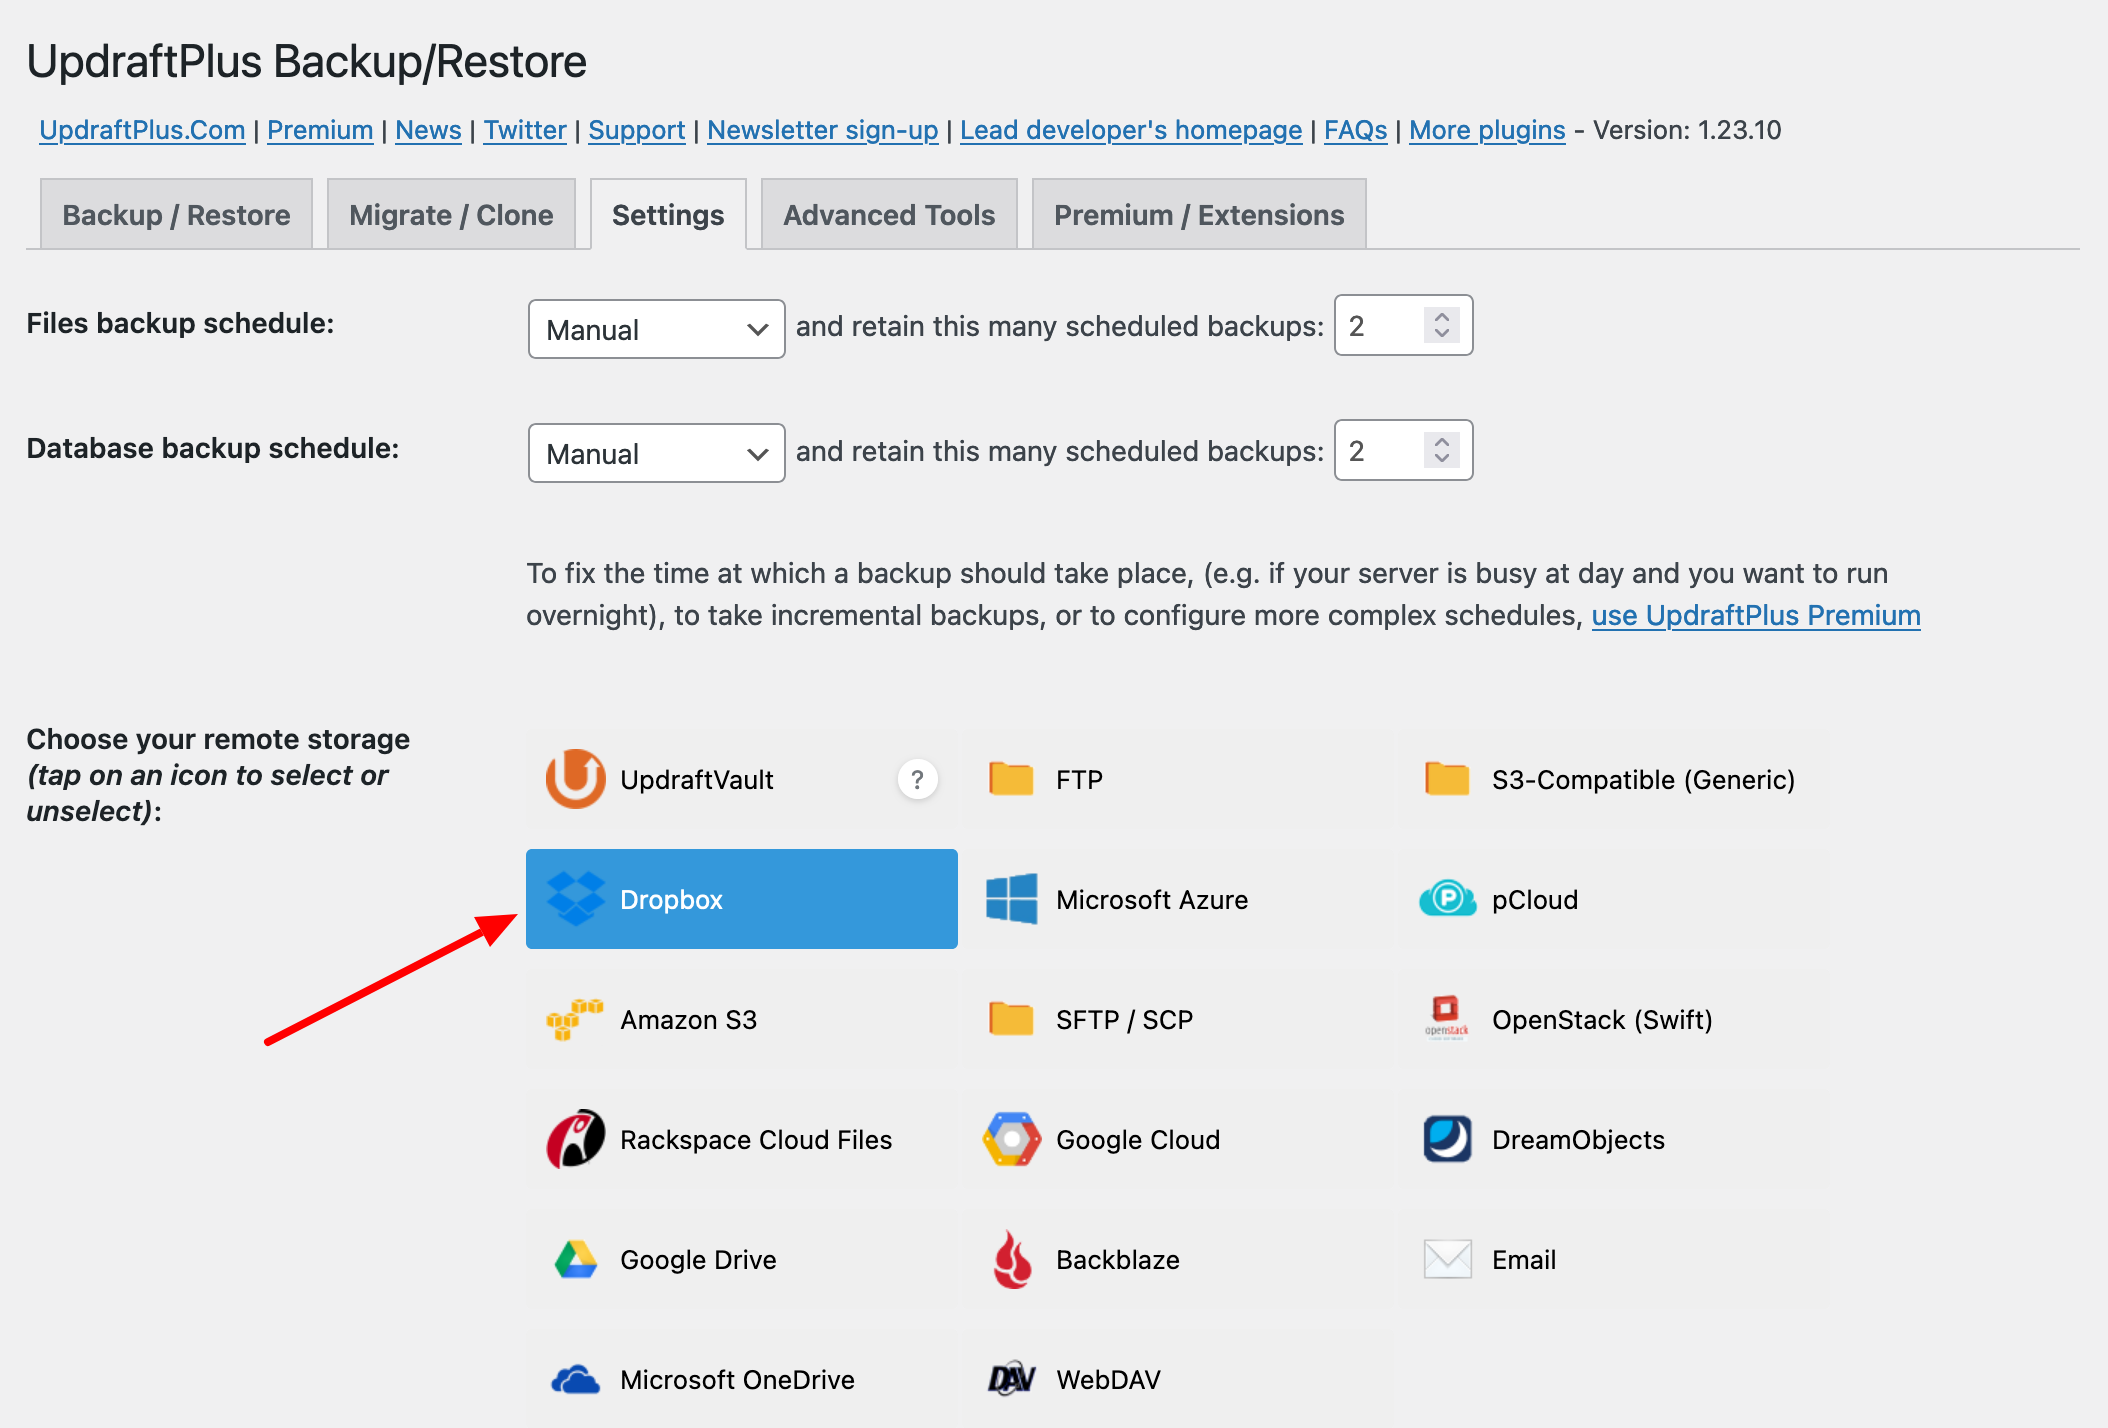Viewport: 2108px width, 1428px height.
Task: Open the Support link
Action: (x=637, y=130)
